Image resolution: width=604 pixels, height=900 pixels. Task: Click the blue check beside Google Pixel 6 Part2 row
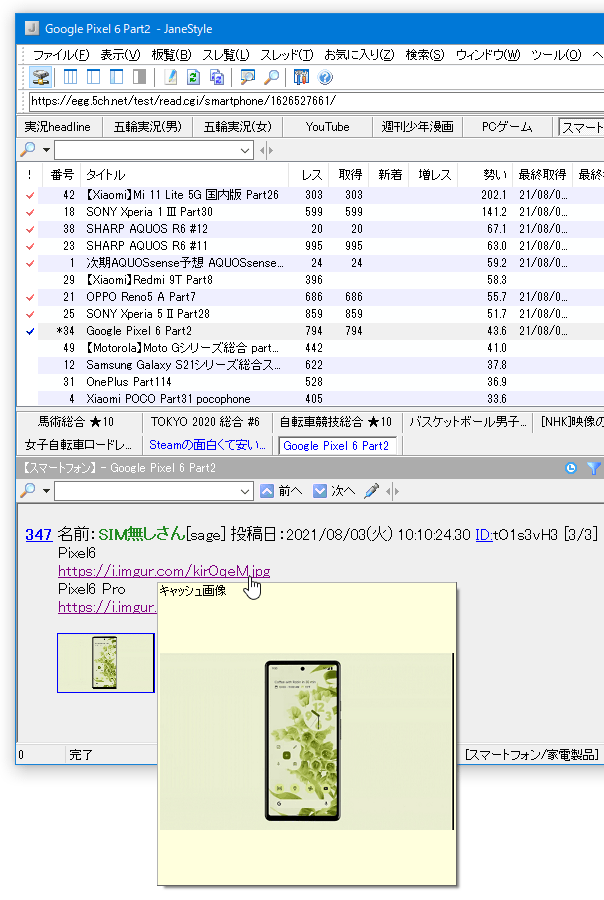pyautogui.click(x=30, y=331)
